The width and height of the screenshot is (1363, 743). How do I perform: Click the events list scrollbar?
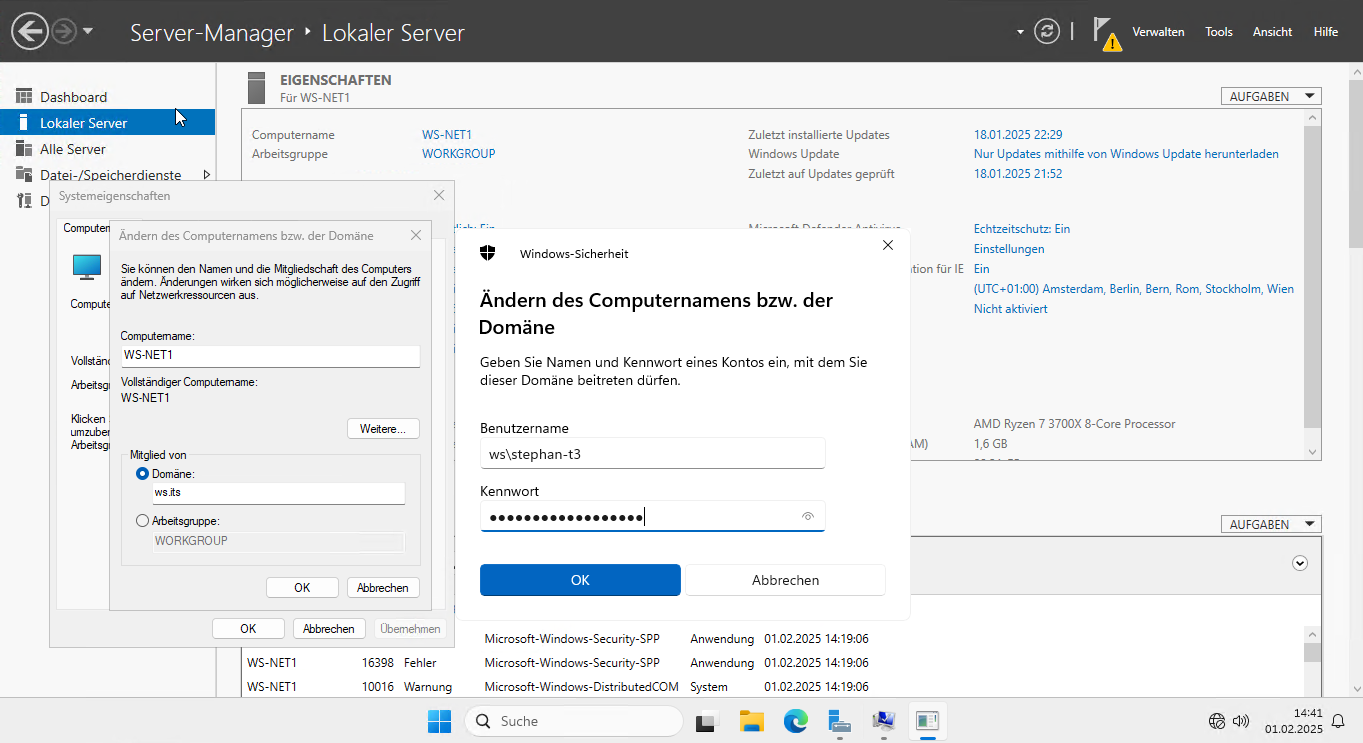click(1312, 652)
